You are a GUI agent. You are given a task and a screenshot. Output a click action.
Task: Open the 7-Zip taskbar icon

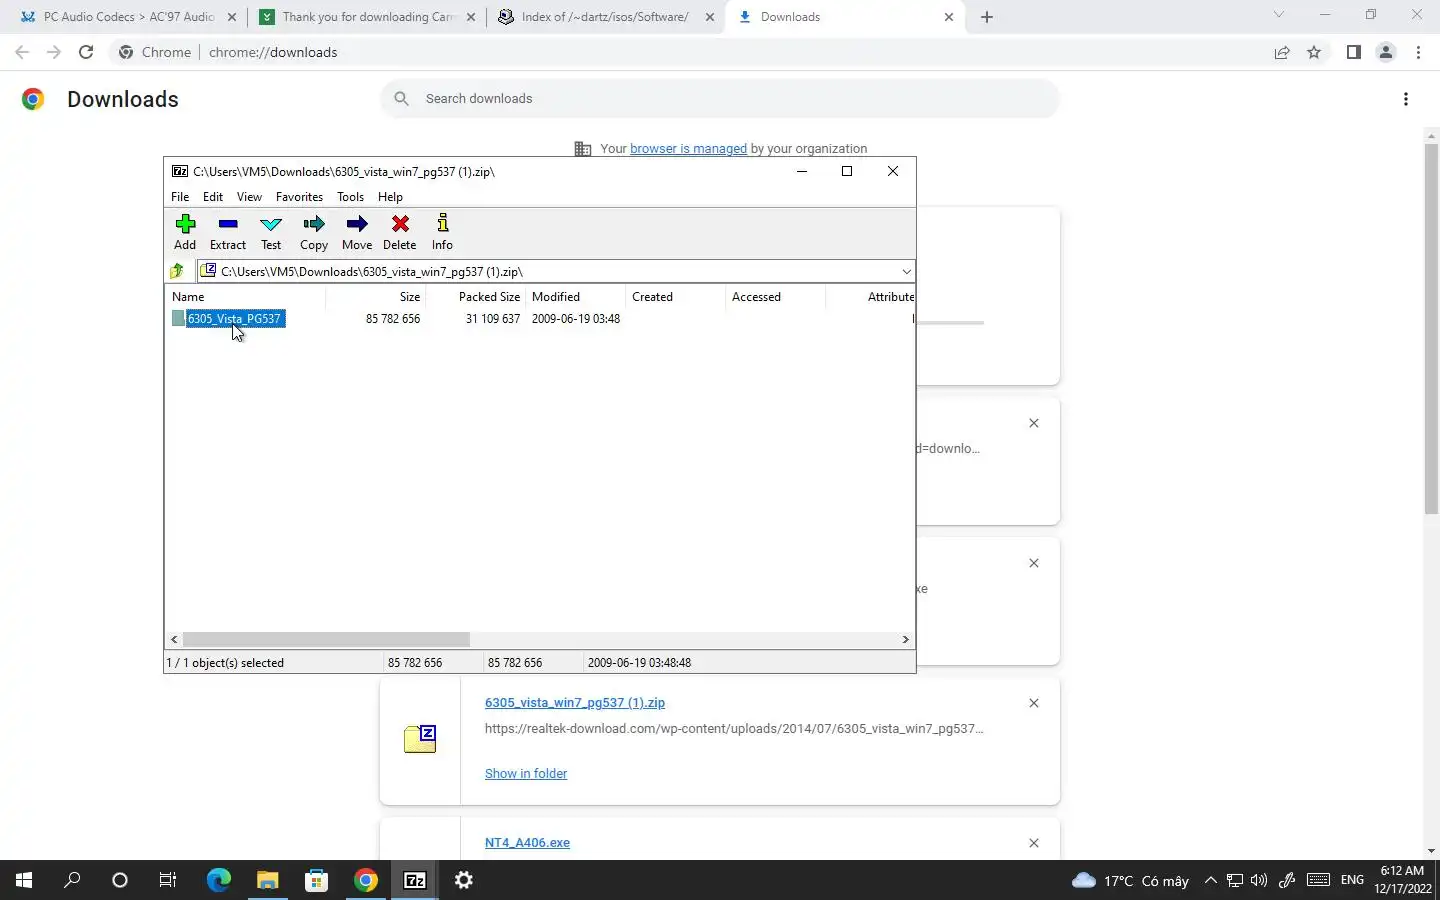tap(415, 880)
